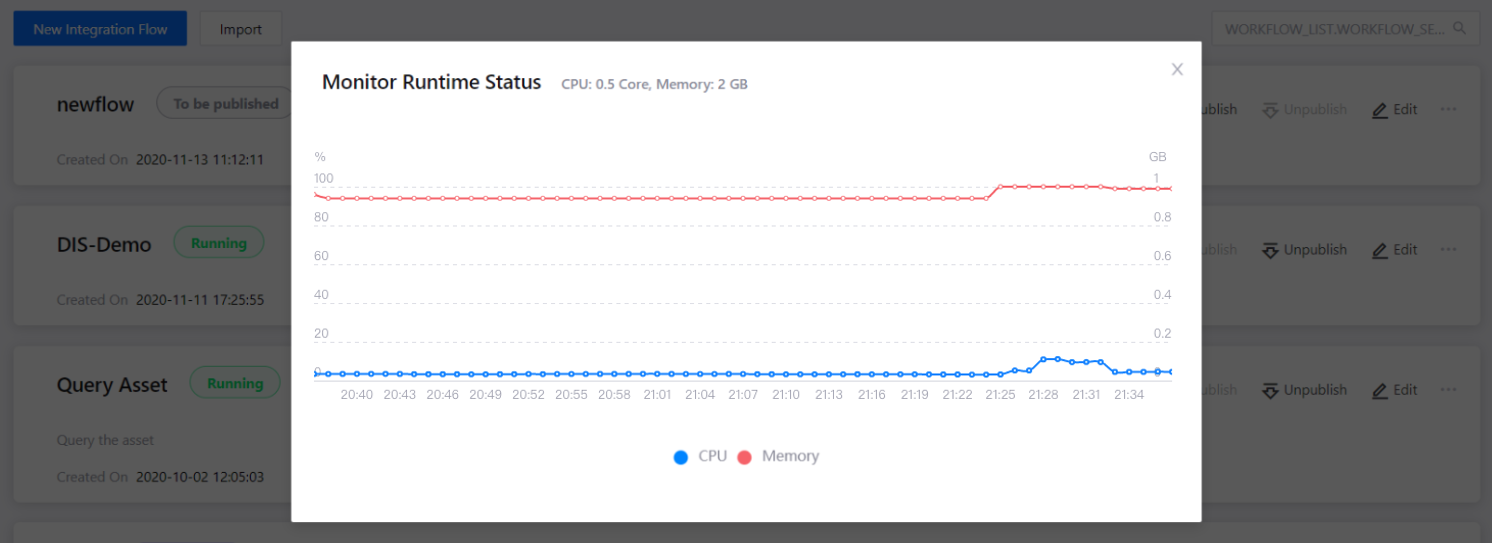Click the Import button
1492x543 pixels.
pyautogui.click(x=241, y=29)
